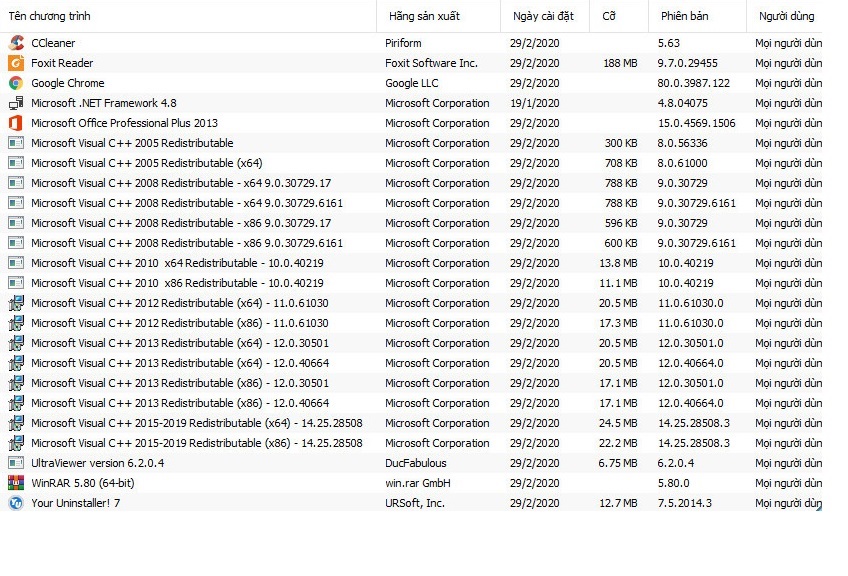
Task: Click the 5.63 version cell
Action: coord(668,43)
